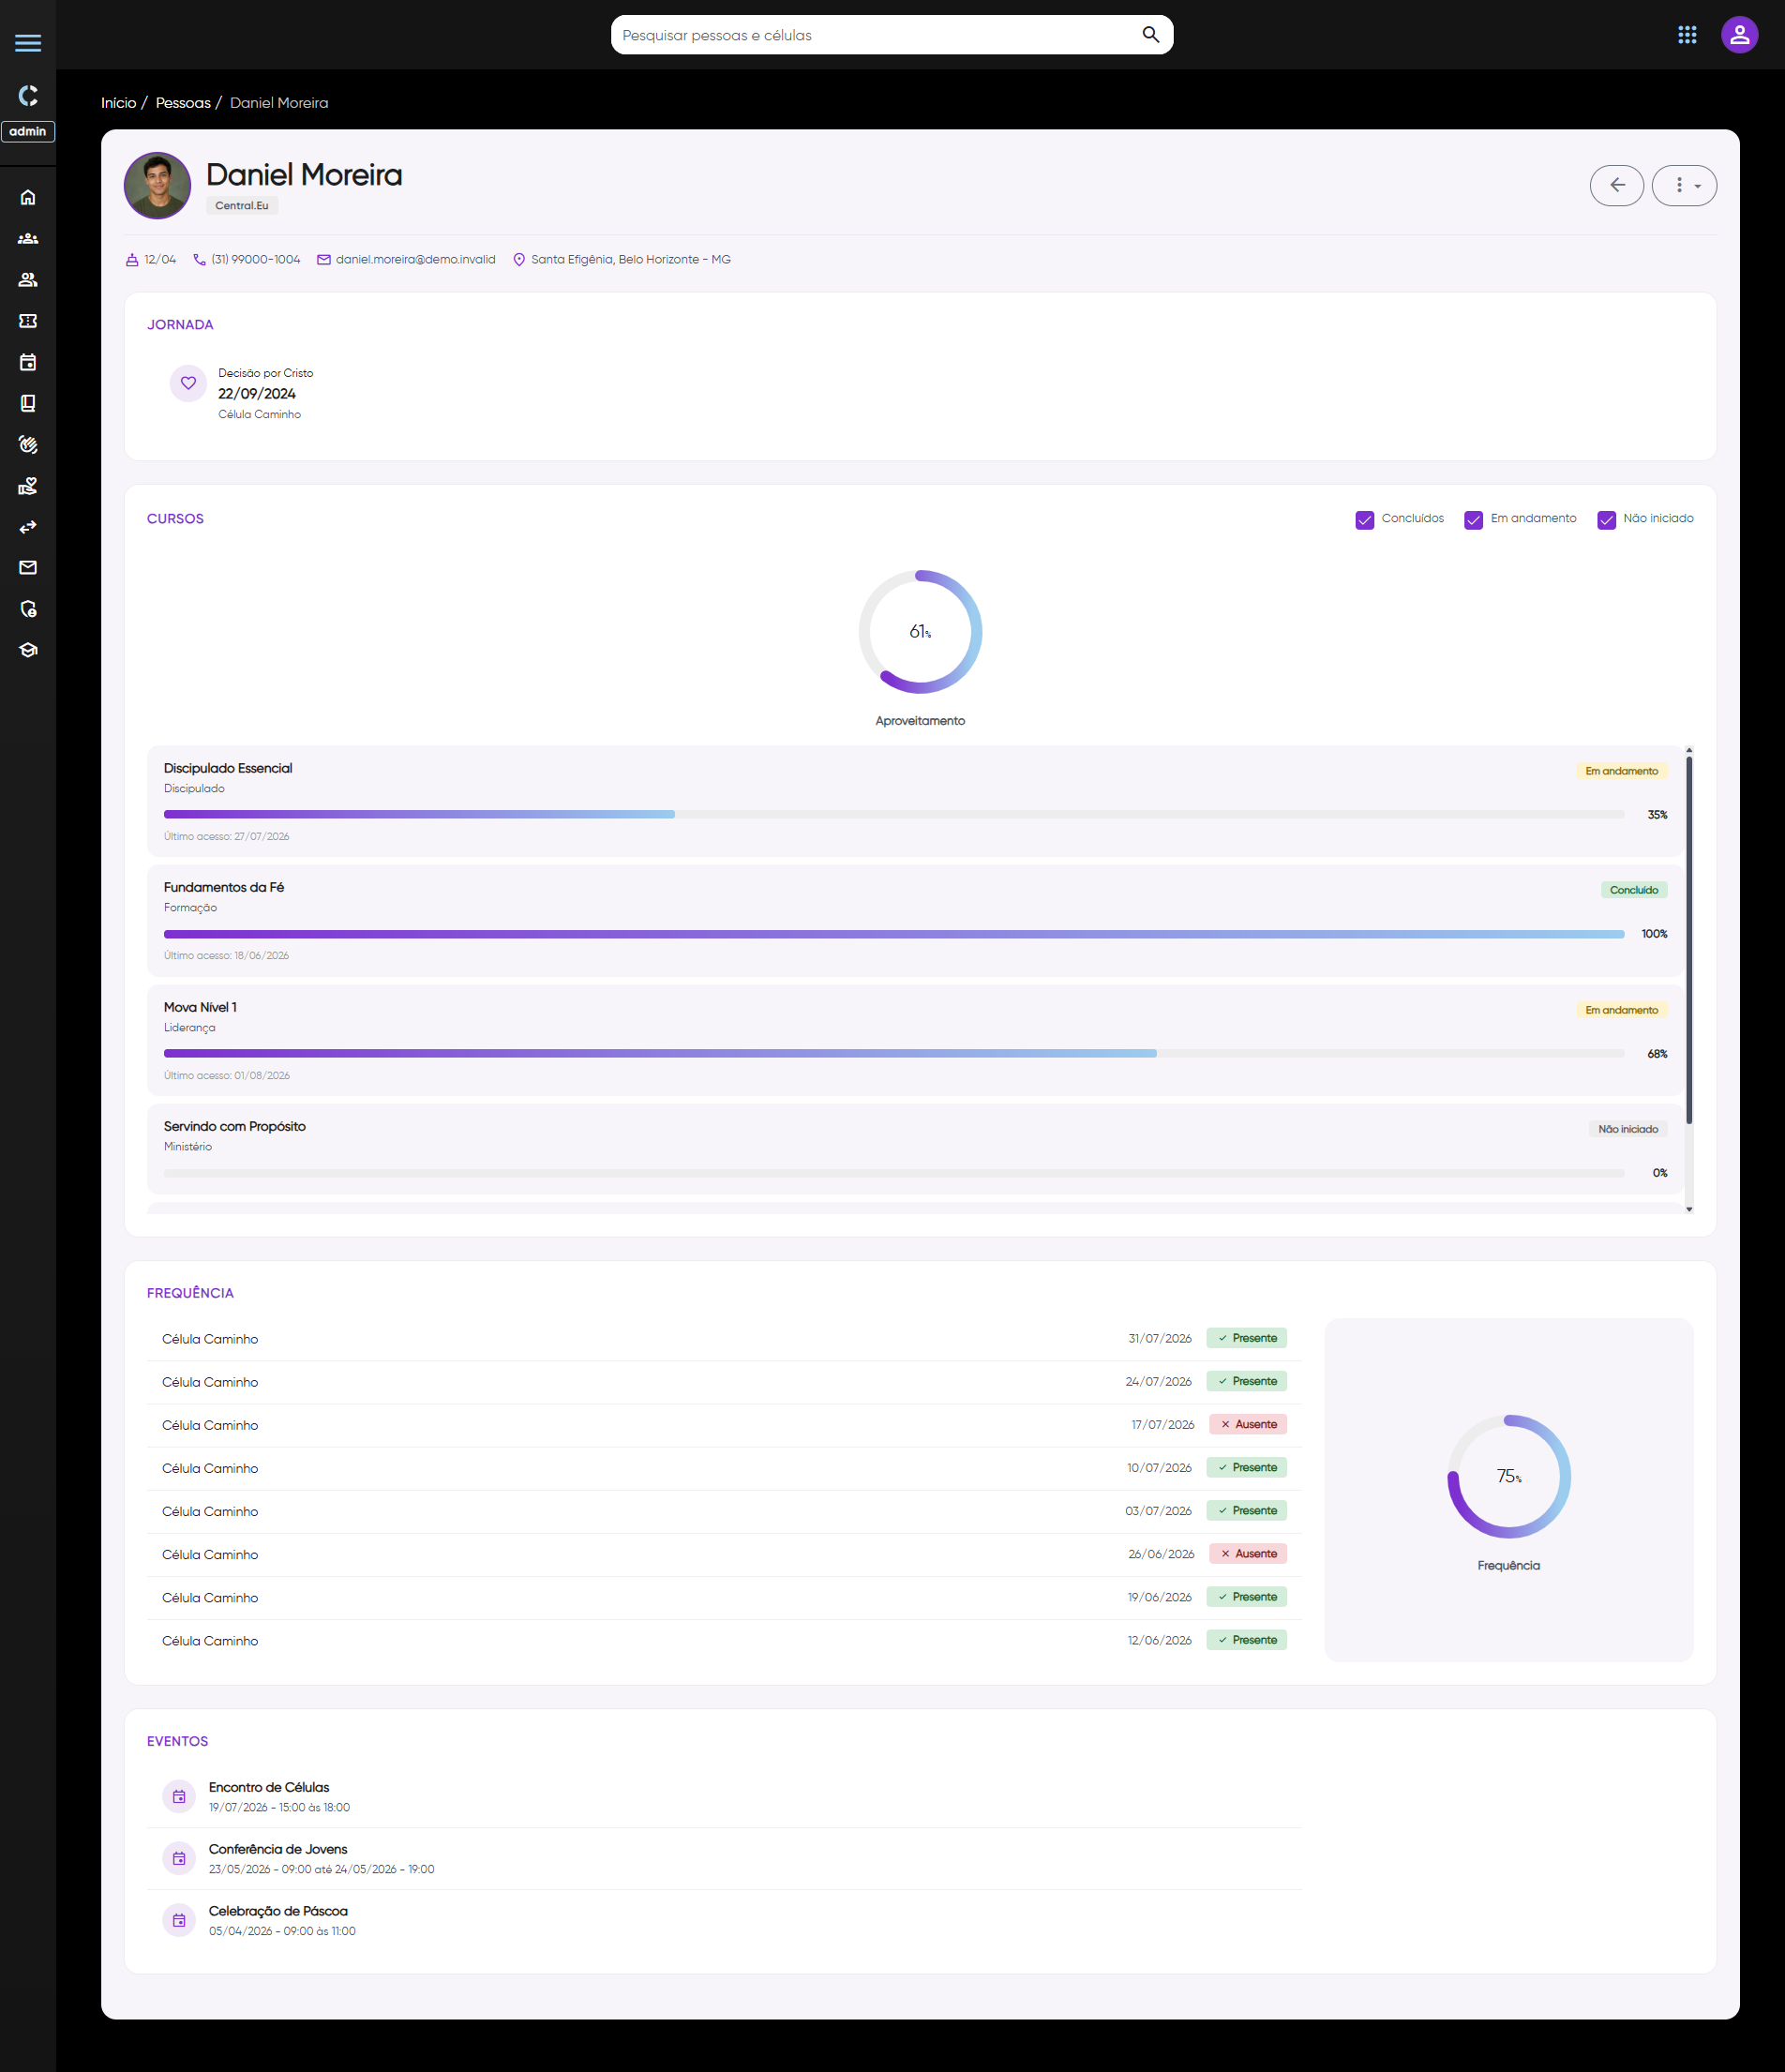Open the Encontro de Células event
Screen dimensions: 1785x2072
724,1796
